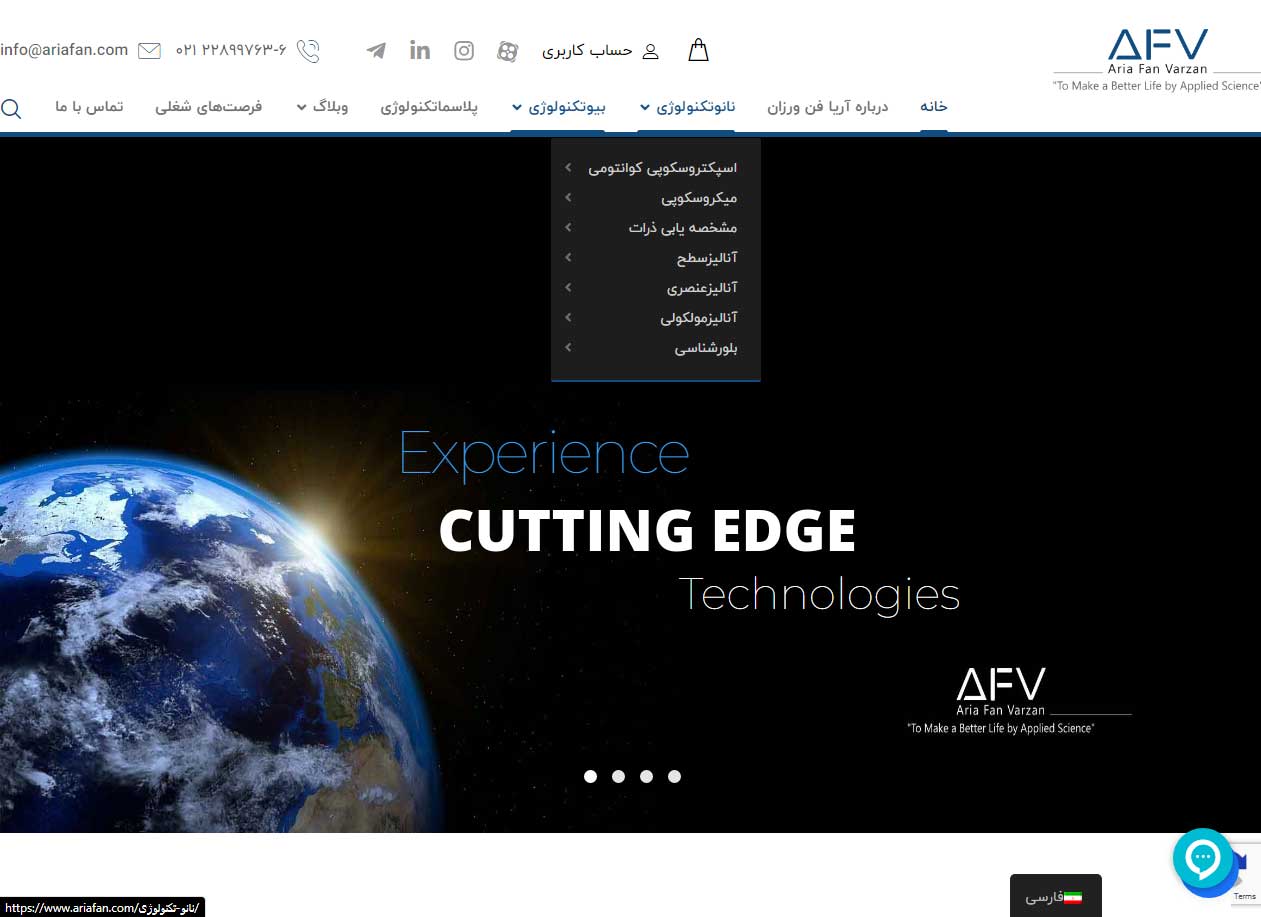
Task: Click the search magnifier icon
Action: [11, 108]
